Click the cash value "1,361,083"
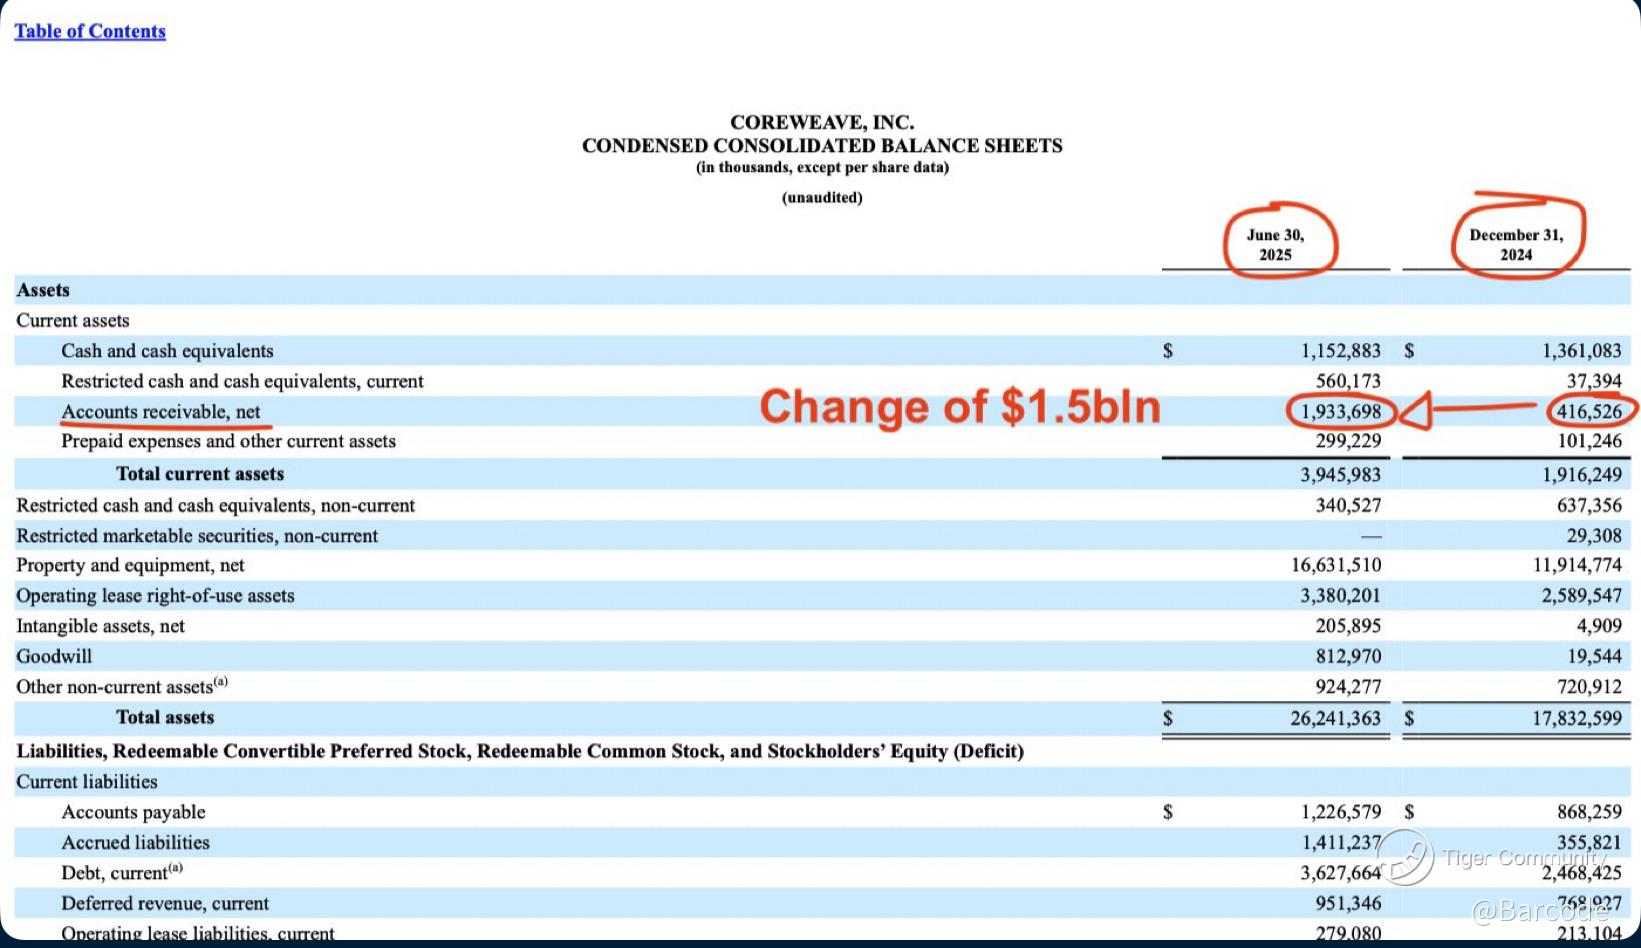This screenshot has height=948, width=1641. (x=1582, y=351)
